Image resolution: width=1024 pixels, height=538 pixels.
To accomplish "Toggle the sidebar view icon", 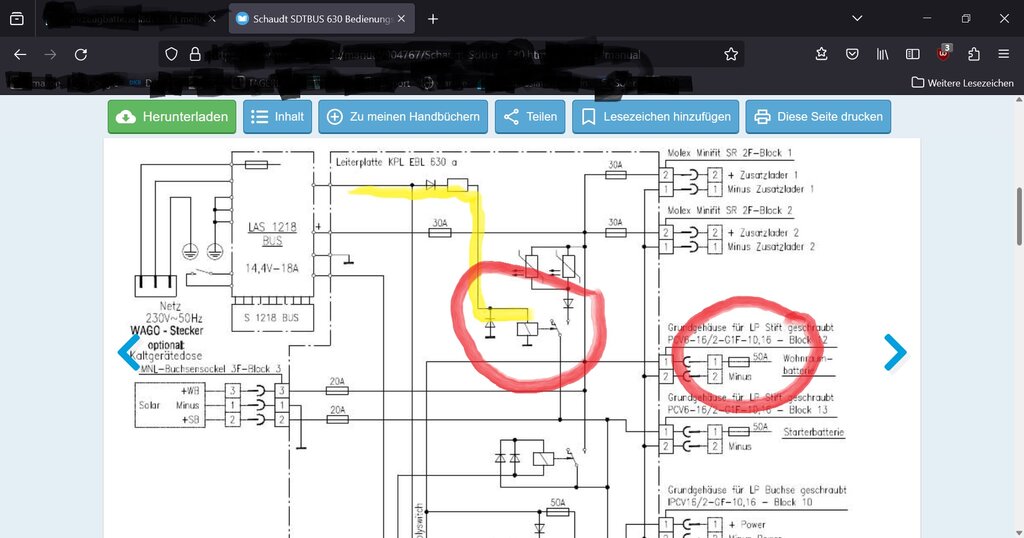I will point(912,54).
